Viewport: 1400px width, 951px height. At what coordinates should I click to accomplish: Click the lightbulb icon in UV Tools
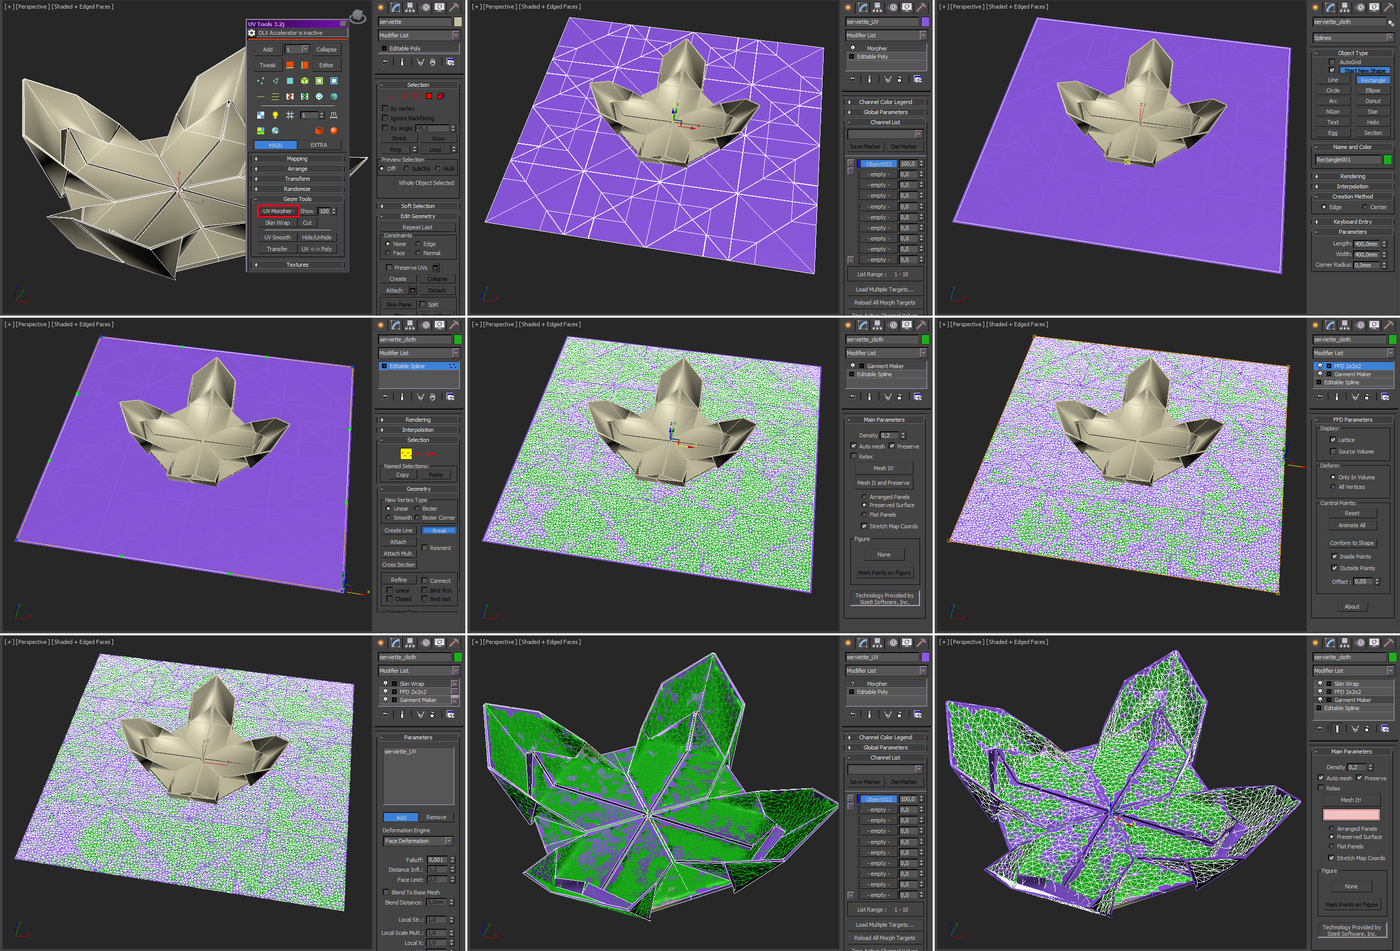275,115
